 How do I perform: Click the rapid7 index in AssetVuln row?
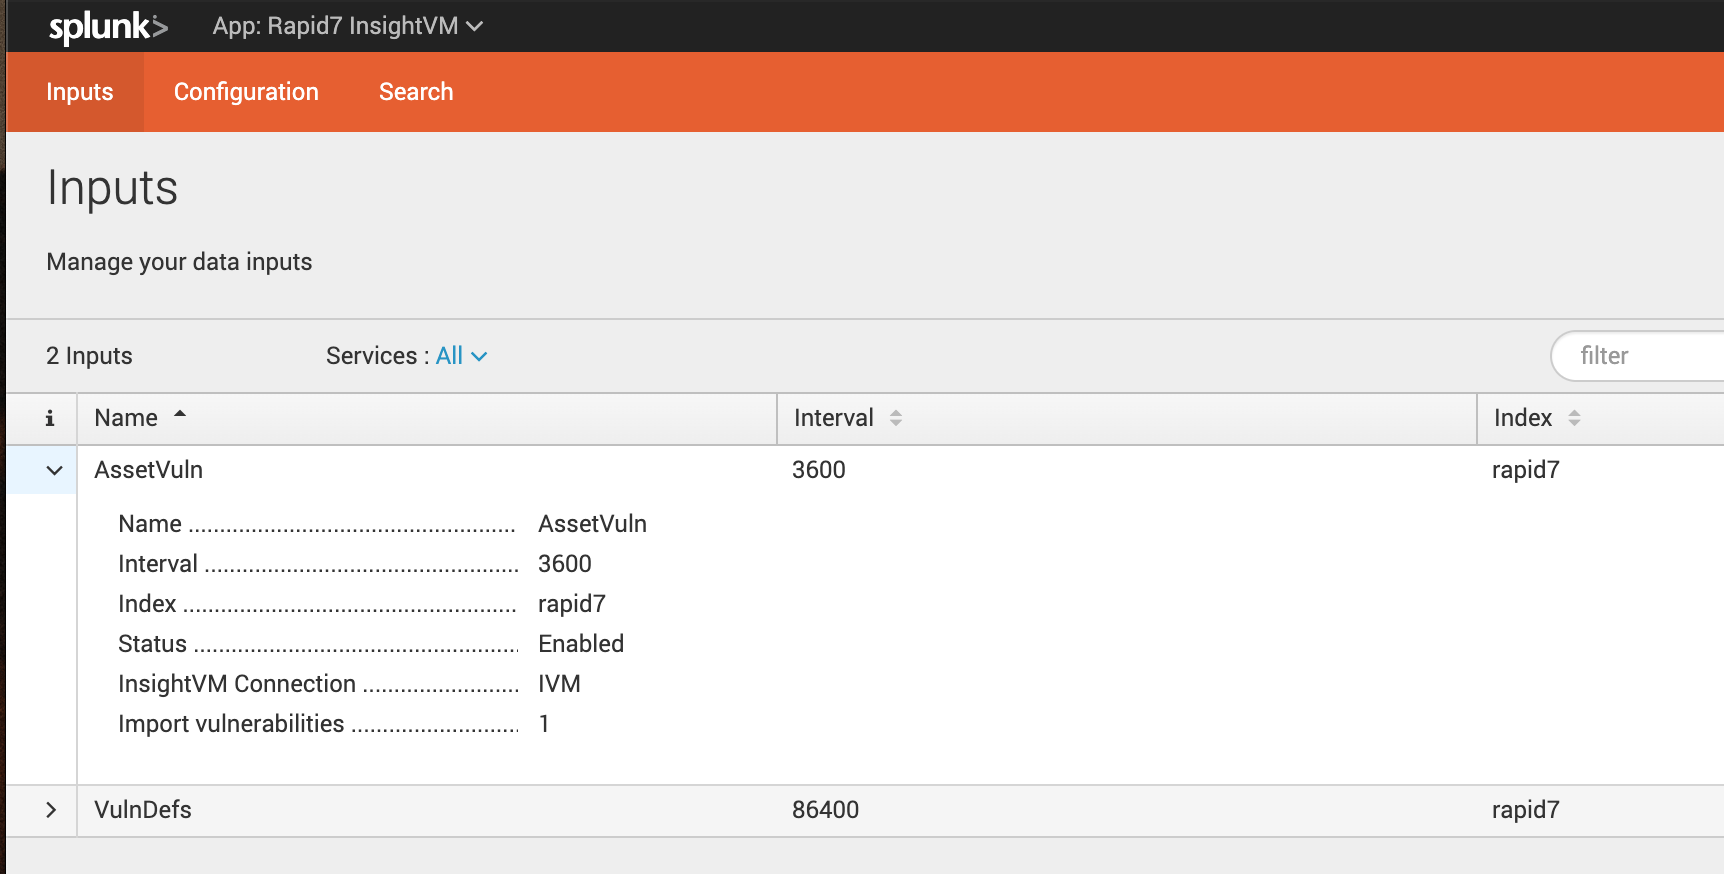click(x=1526, y=470)
